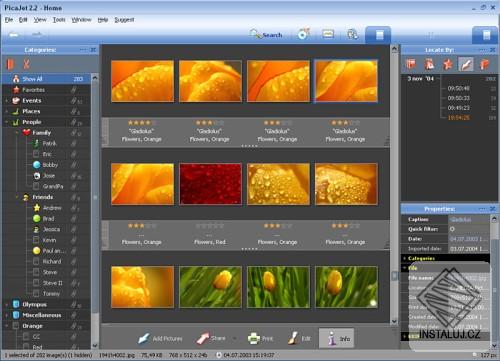Click the Events category icon
This screenshot has width=500, height=361.
[16, 100]
